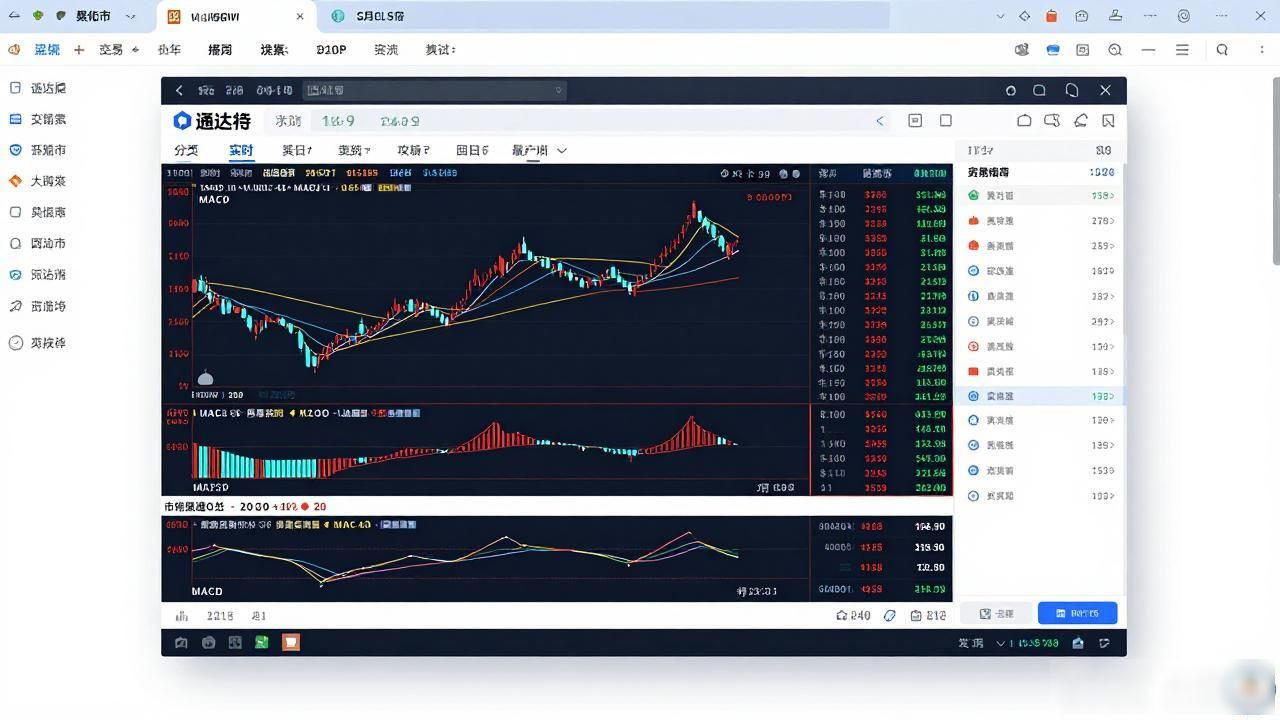Click the 通达特 title text

point(223,121)
